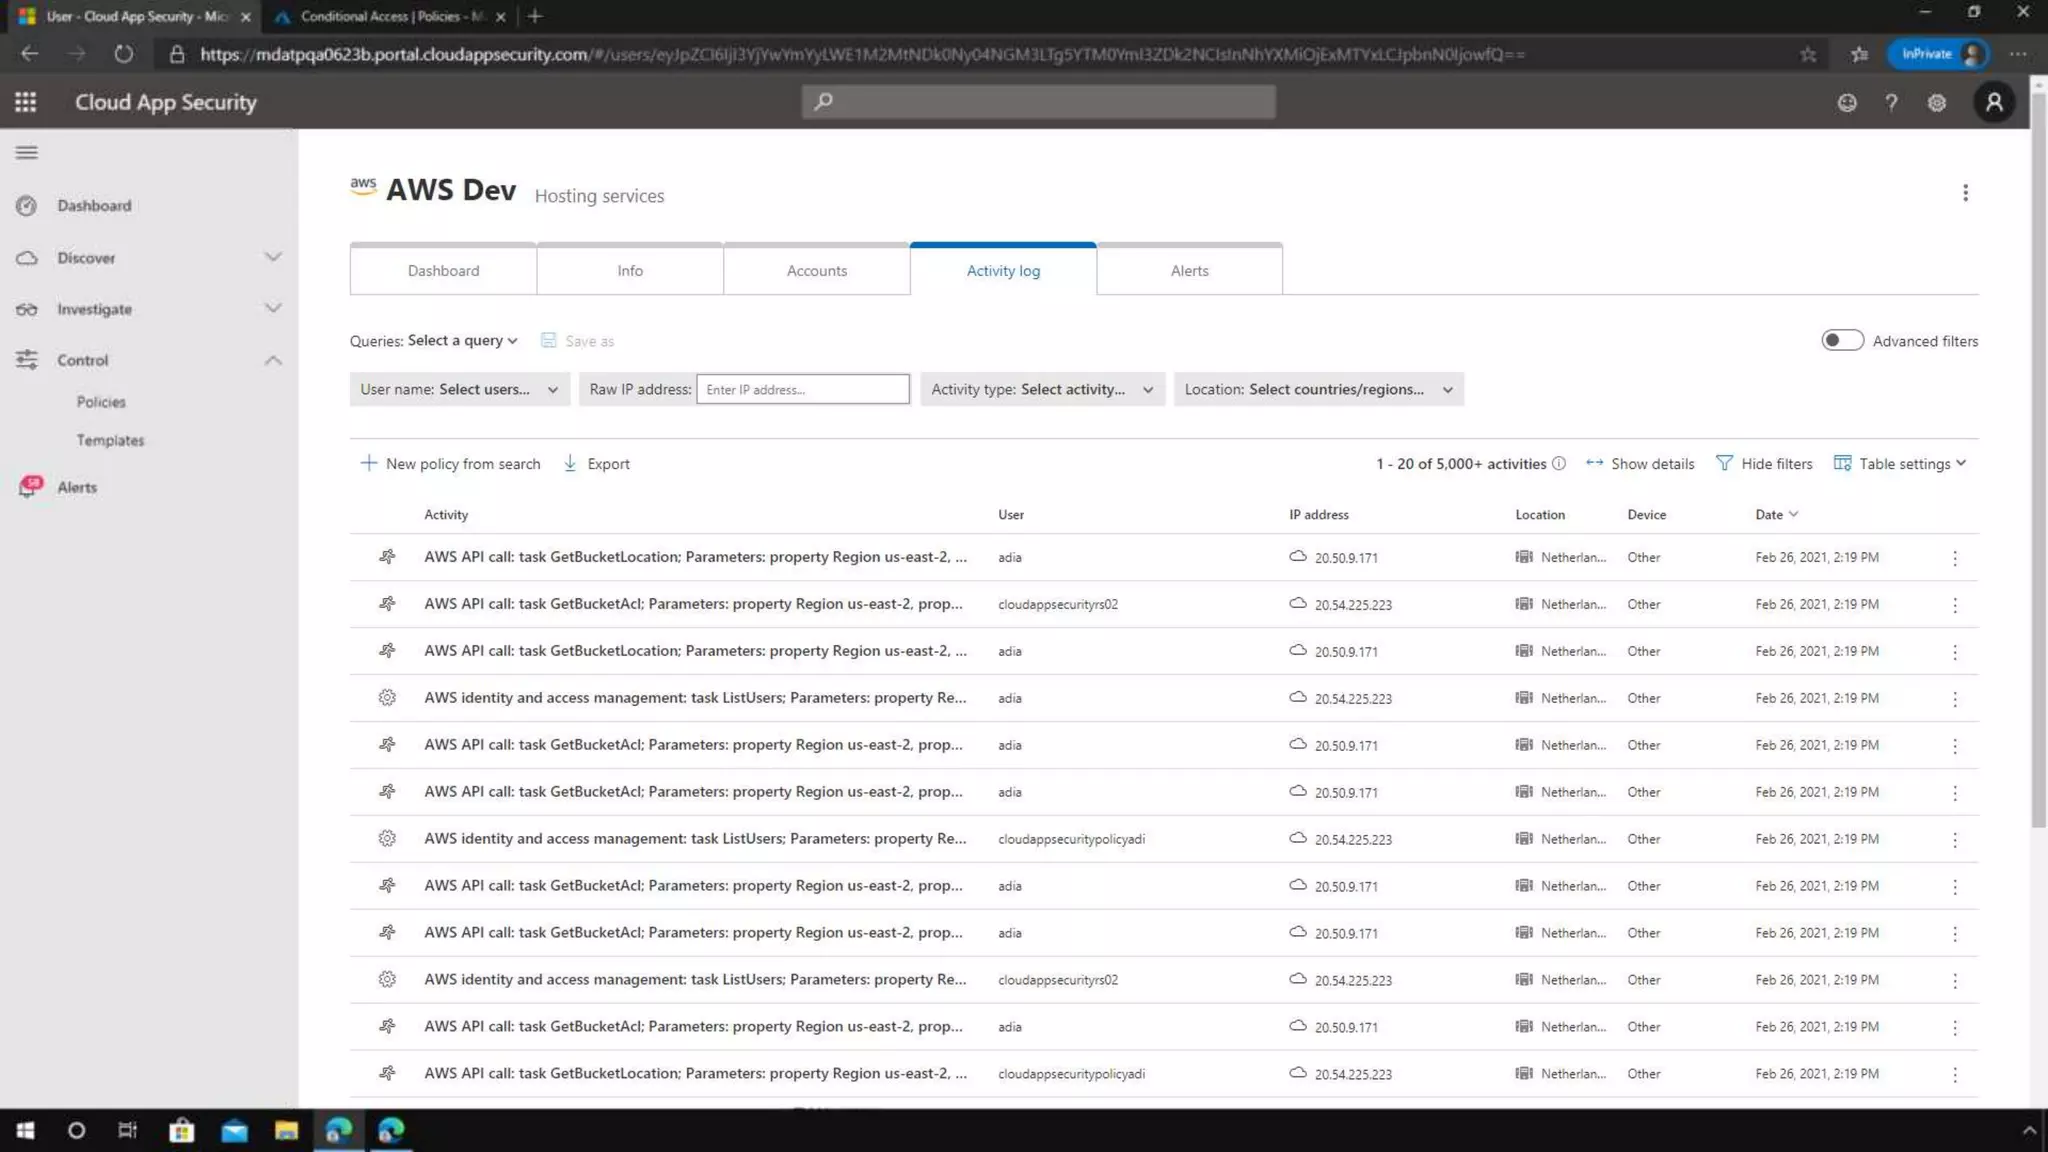Click the Raw IP address input field

[x=802, y=389]
